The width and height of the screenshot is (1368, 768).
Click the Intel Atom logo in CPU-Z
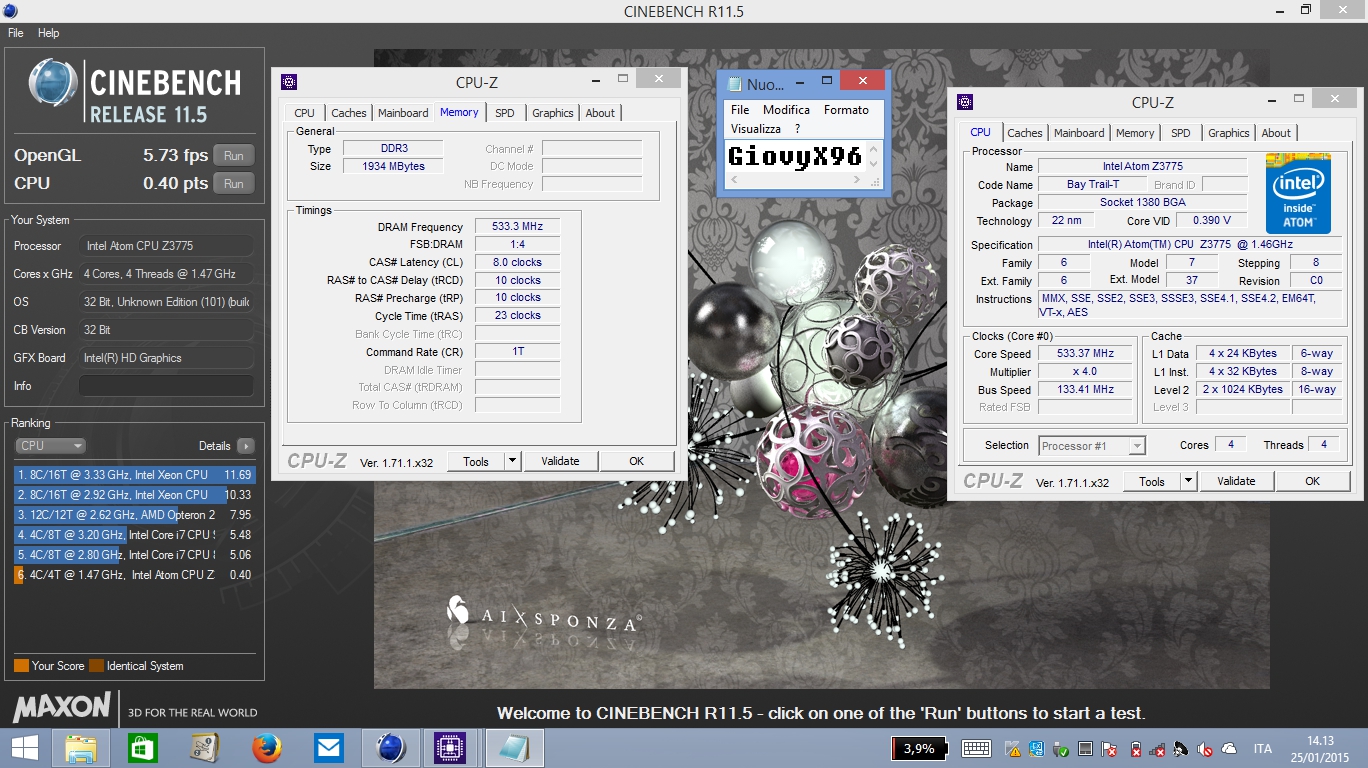click(x=1298, y=192)
